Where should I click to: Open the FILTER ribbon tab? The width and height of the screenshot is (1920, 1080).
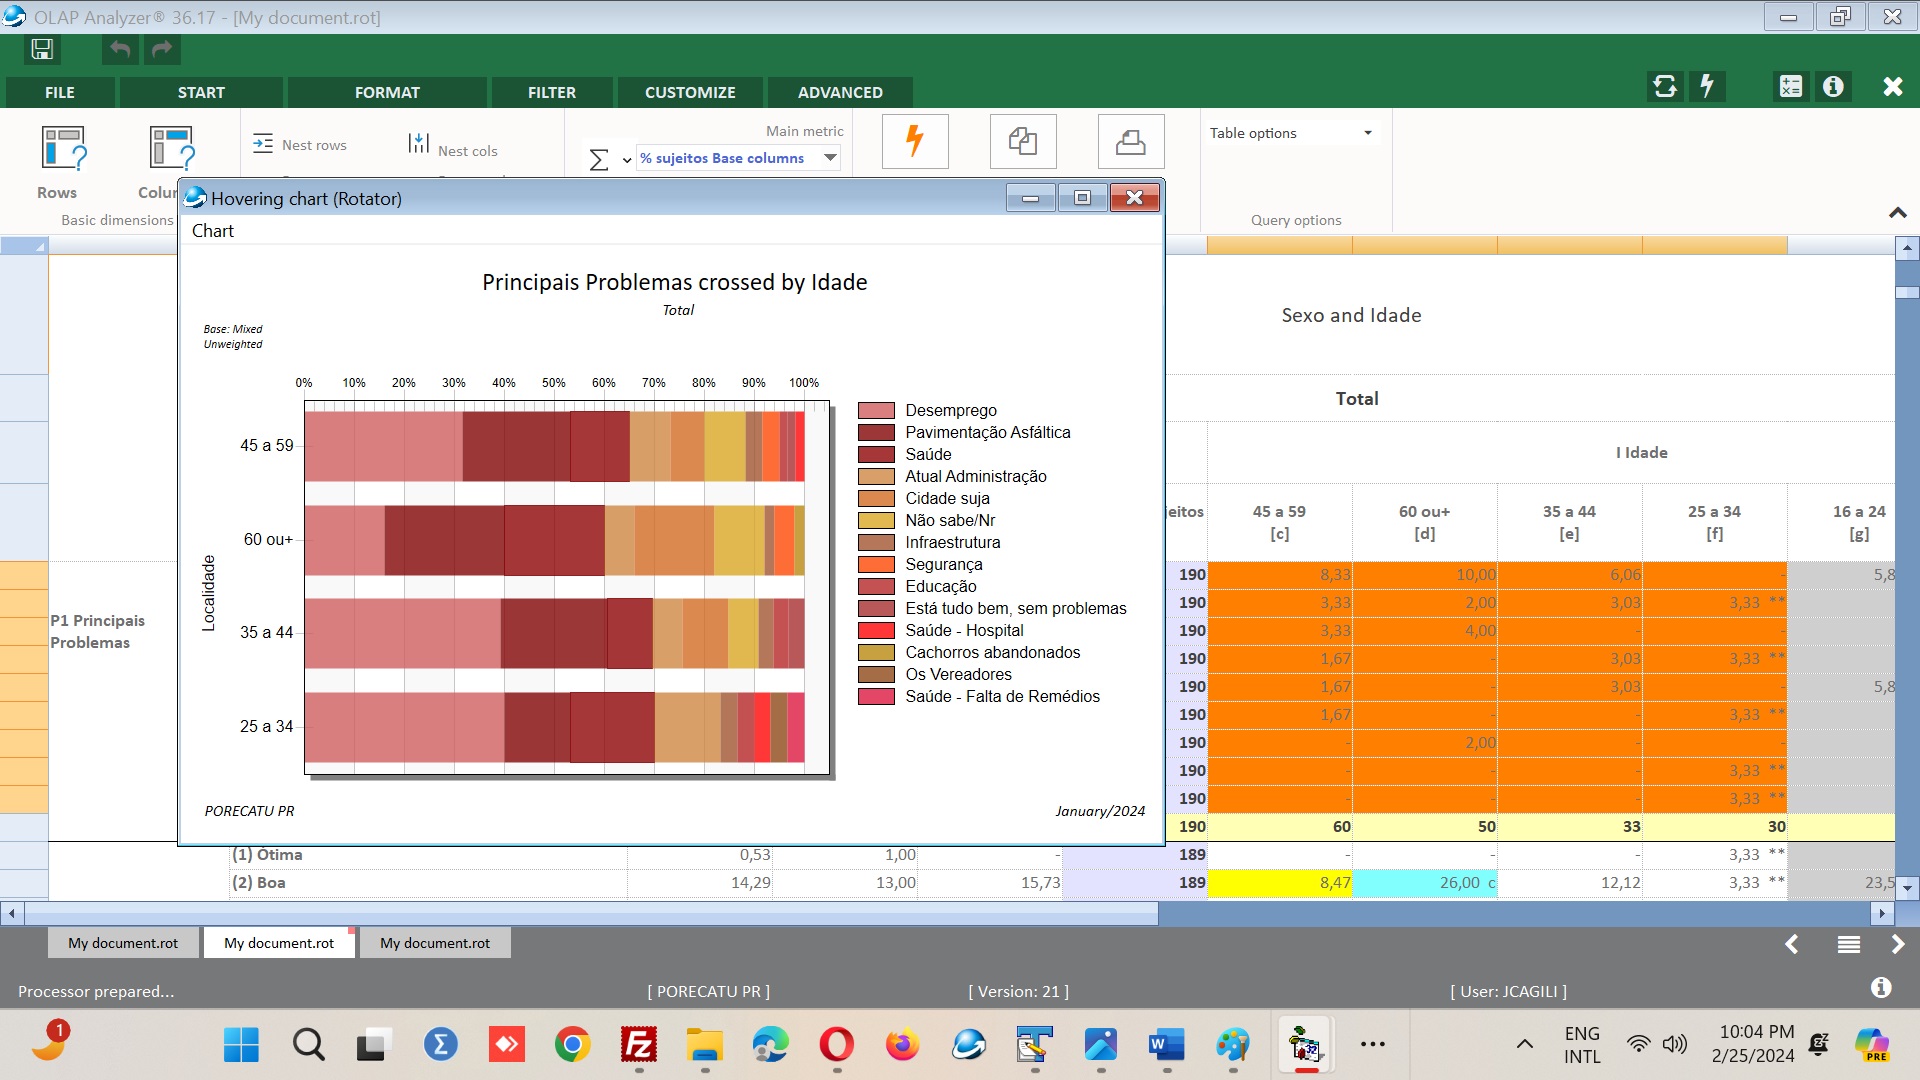pyautogui.click(x=551, y=92)
